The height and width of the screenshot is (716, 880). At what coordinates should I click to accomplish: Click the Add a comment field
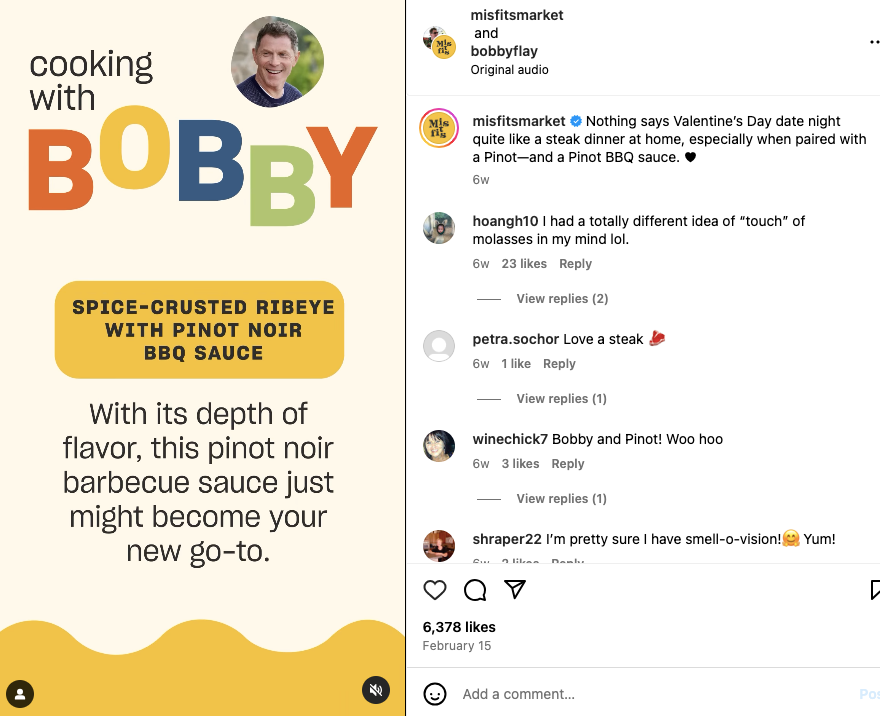click(657, 694)
